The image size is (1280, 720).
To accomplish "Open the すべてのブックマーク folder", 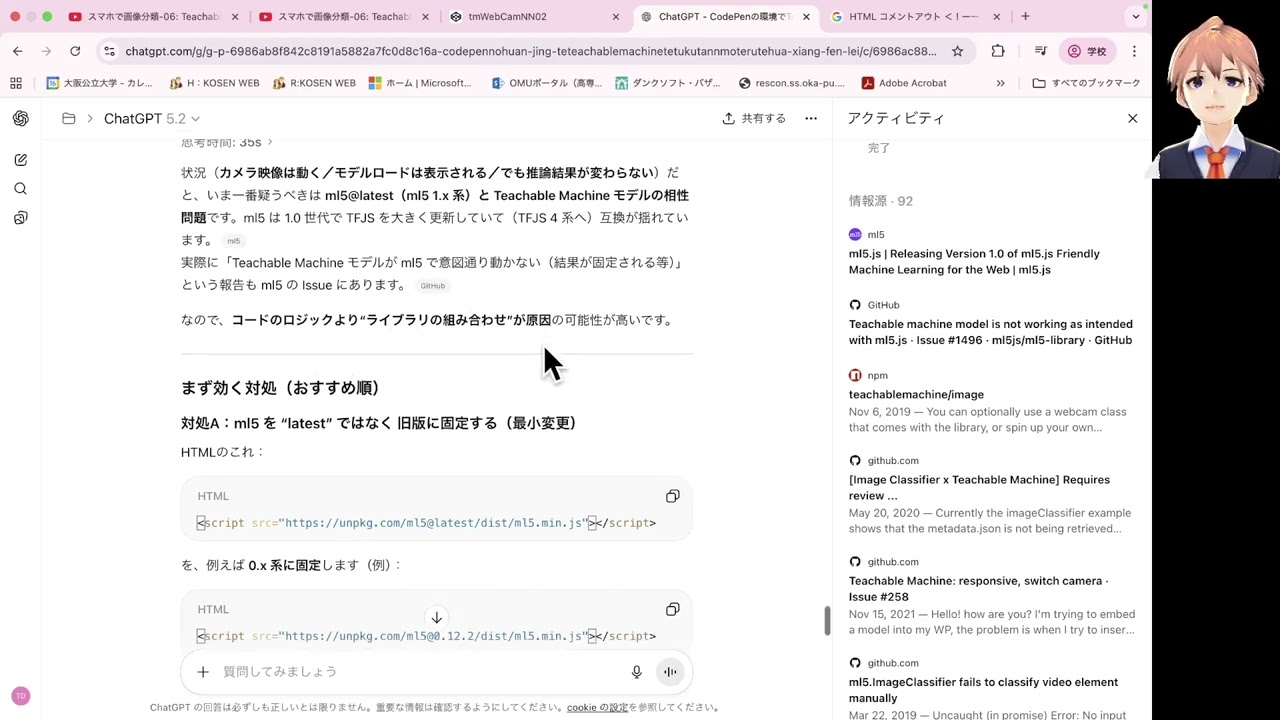I will (x=1086, y=83).
